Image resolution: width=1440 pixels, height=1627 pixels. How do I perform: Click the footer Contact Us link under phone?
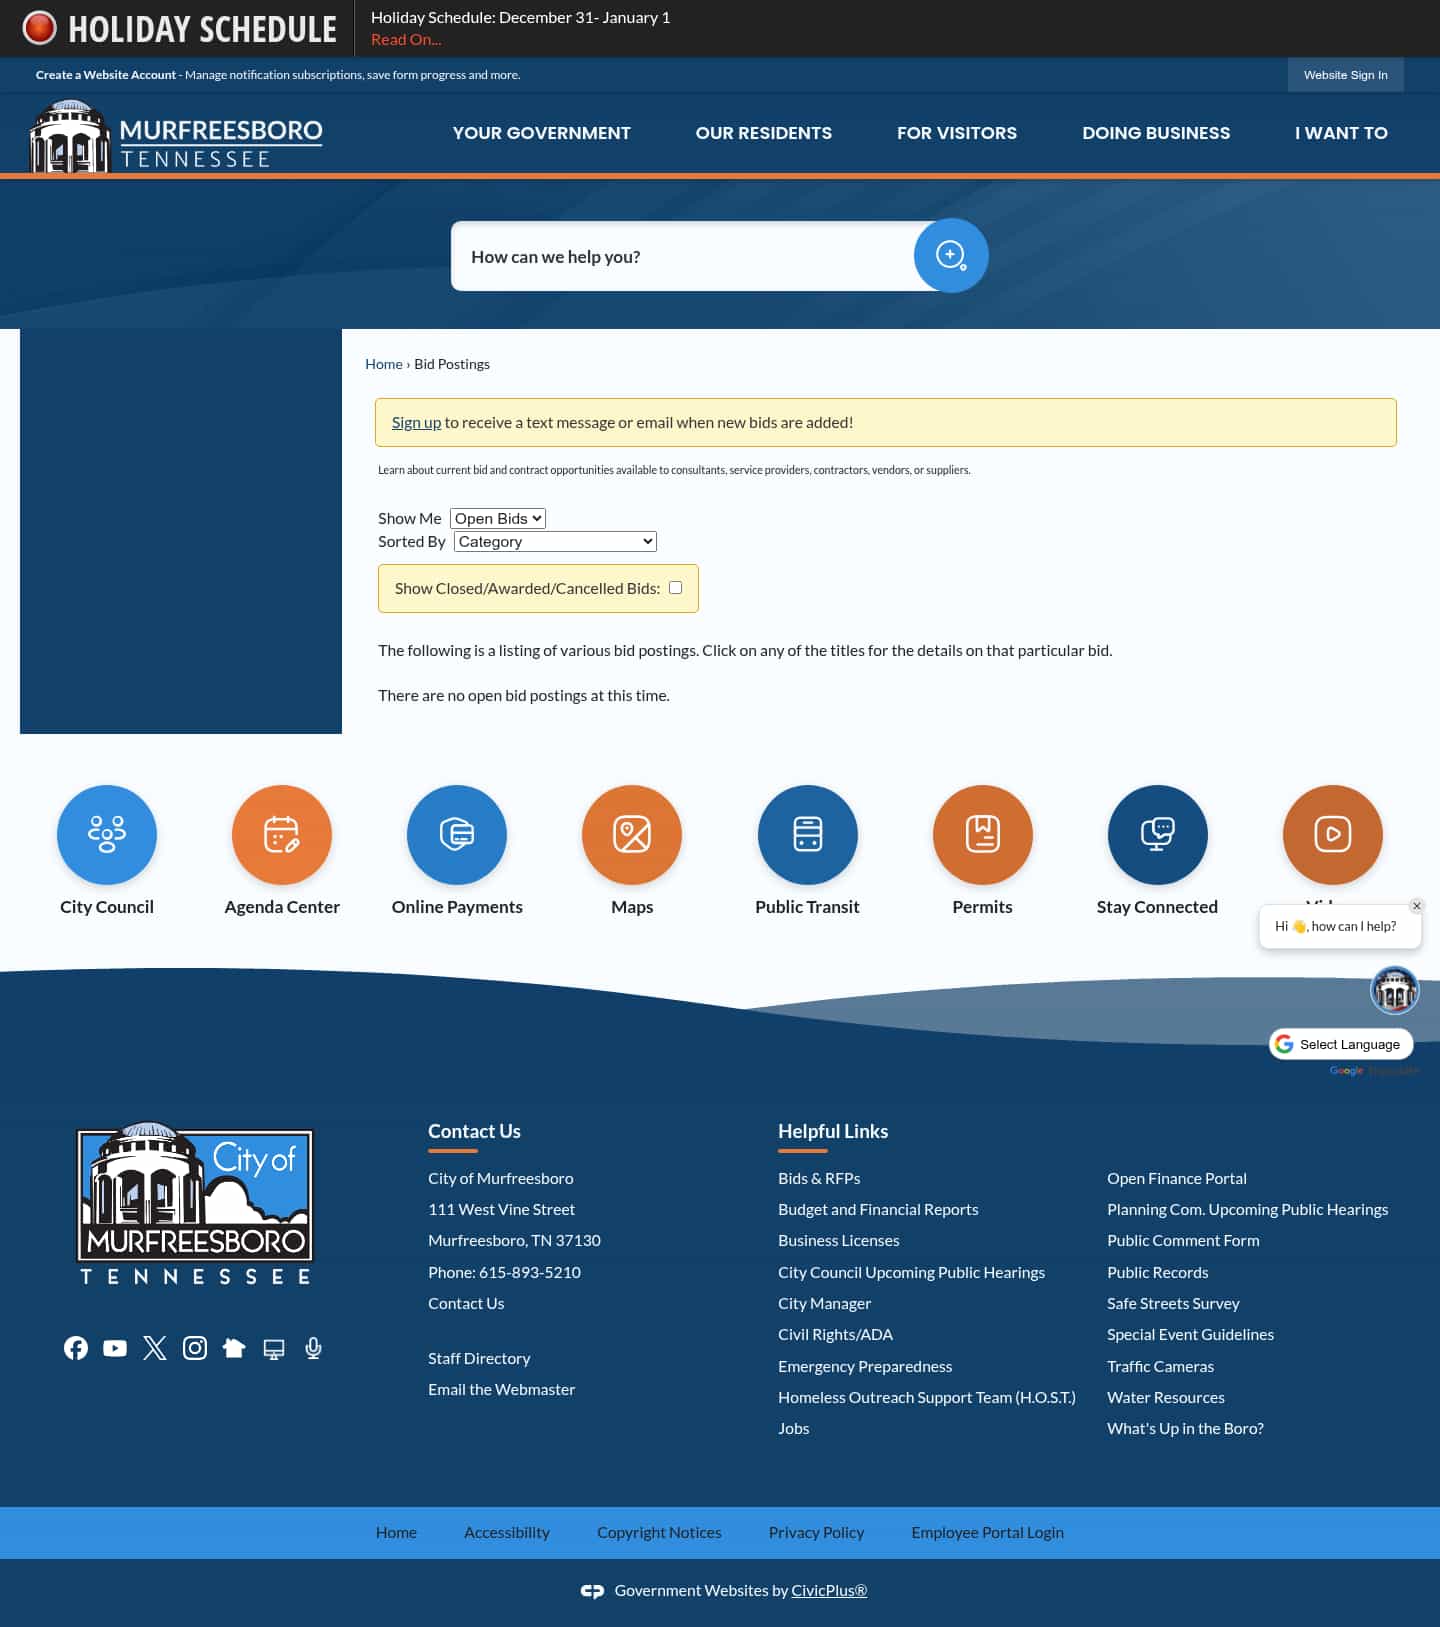[466, 1303]
